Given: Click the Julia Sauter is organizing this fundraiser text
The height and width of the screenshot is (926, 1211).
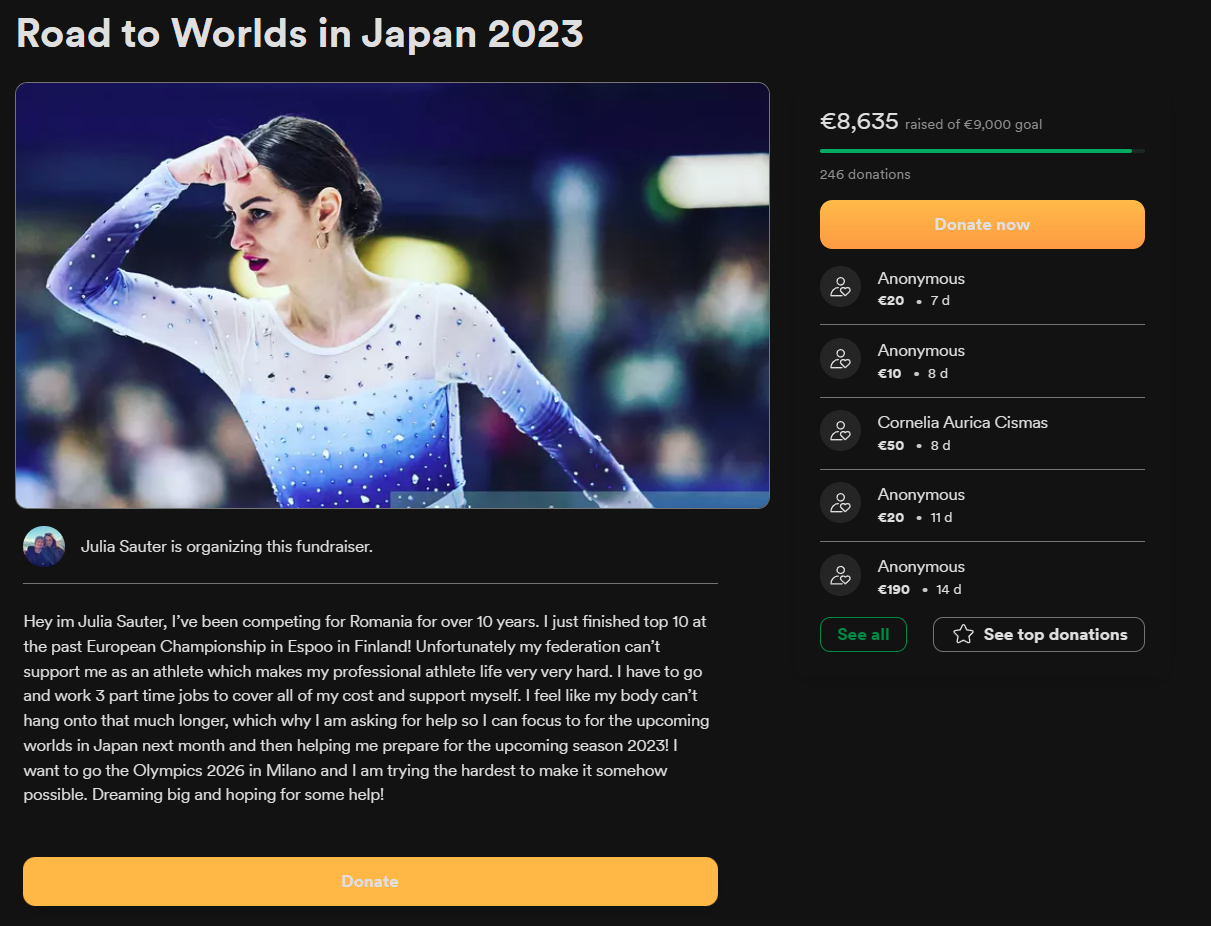Looking at the screenshot, I should coord(227,547).
